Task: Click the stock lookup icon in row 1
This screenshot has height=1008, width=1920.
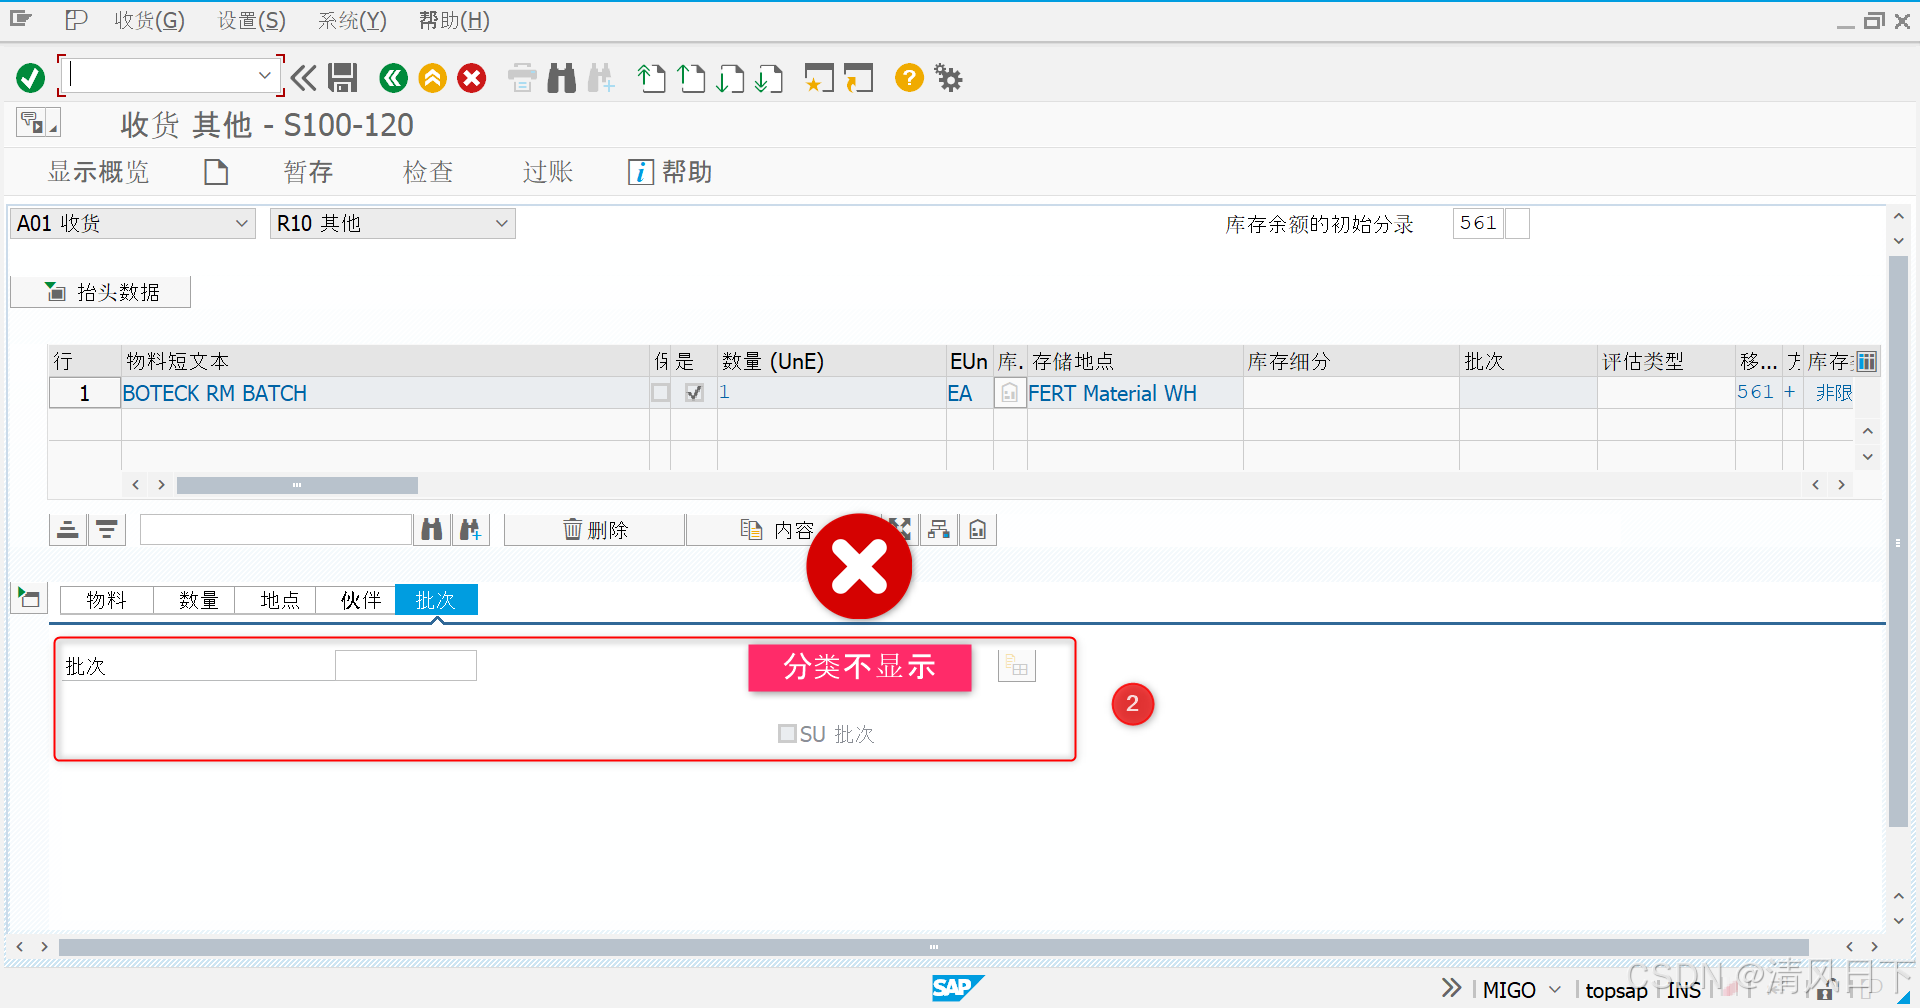Action: tap(1010, 393)
